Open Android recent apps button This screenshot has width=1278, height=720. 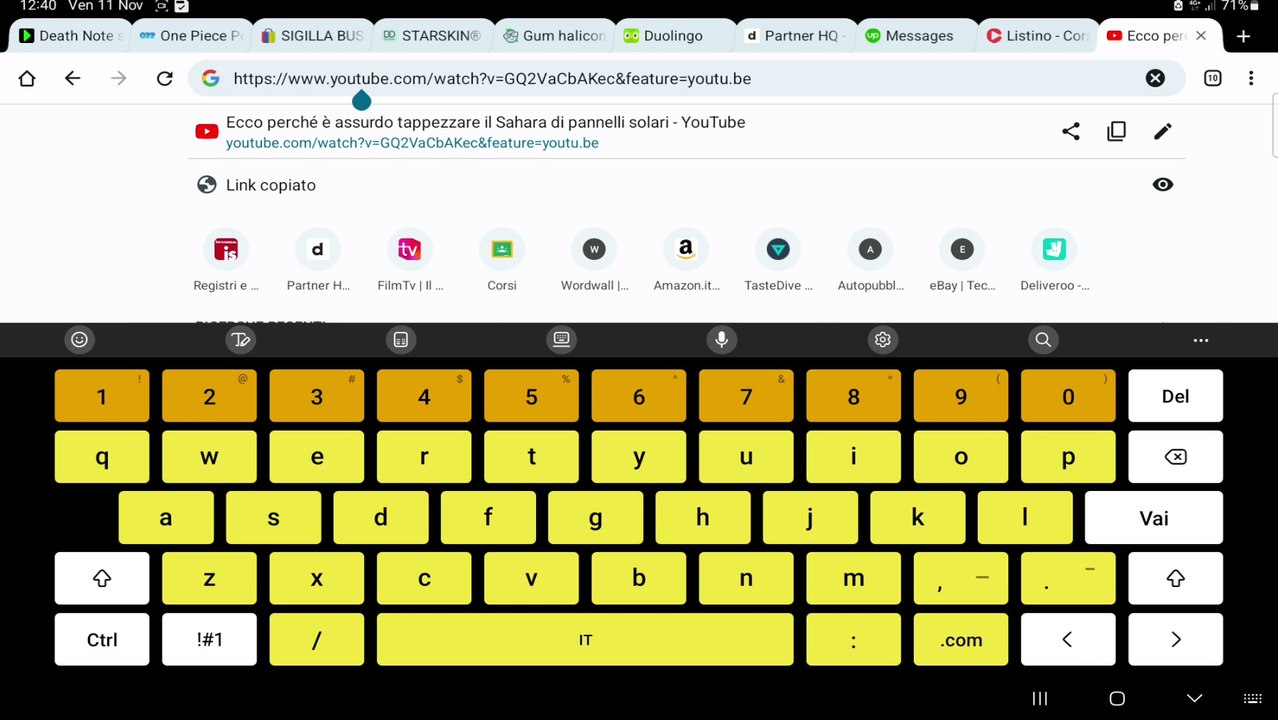tap(1039, 698)
